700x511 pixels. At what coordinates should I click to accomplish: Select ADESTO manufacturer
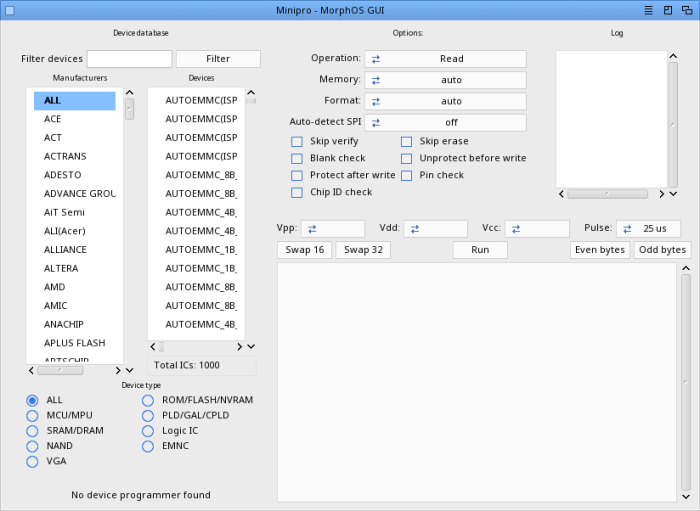click(x=75, y=175)
